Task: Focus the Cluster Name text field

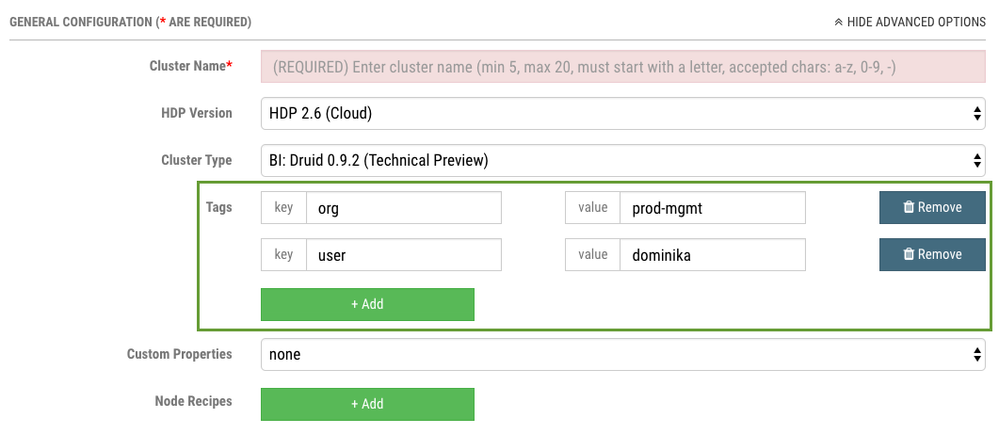Action: click(x=622, y=67)
